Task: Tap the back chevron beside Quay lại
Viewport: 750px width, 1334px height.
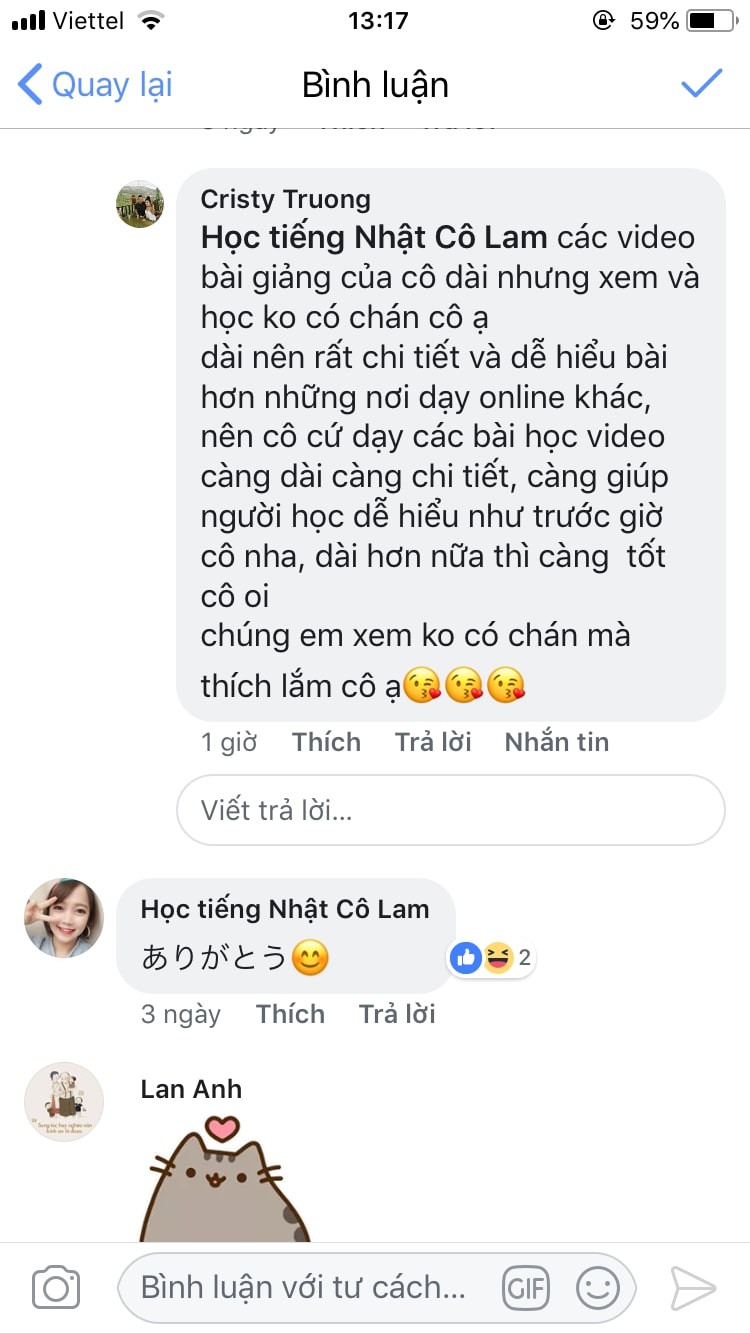Action: 31,85
